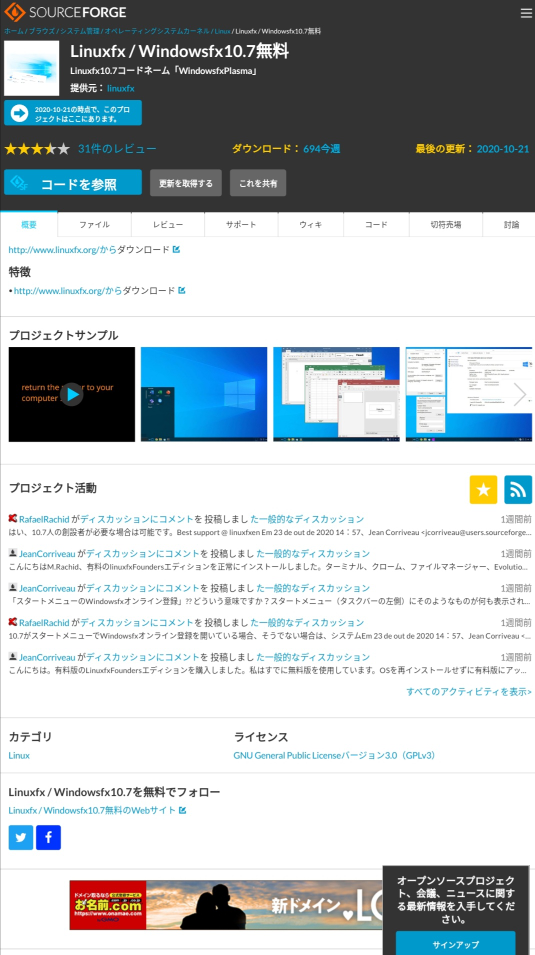Click avatar icon of first RafaelRachid entry
Viewport: 535px width, 955px height.
(12, 518)
